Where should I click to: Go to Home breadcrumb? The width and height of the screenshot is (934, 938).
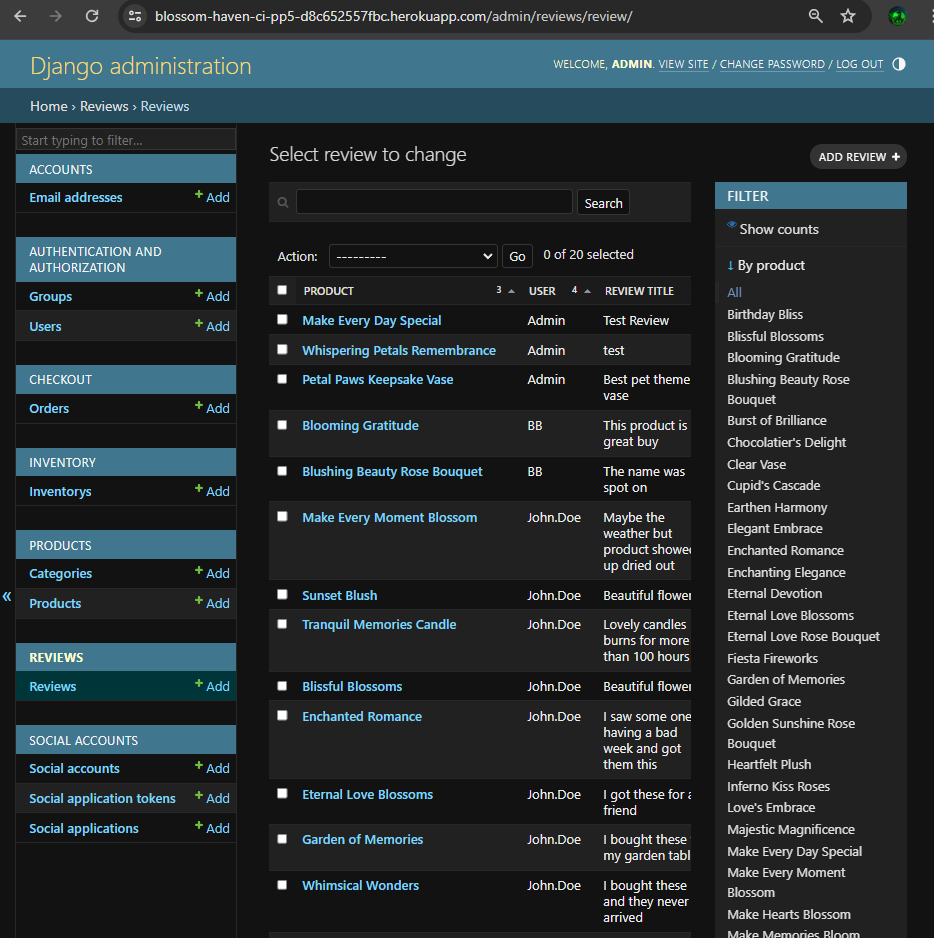(48, 106)
